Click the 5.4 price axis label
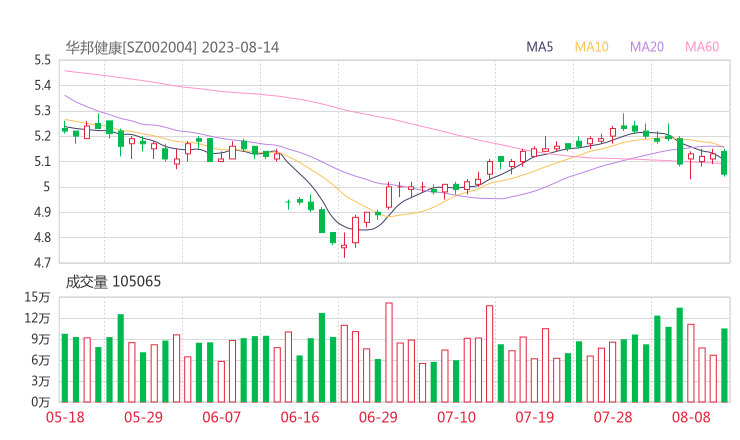The height and width of the screenshot is (440, 740). (42, 85)
